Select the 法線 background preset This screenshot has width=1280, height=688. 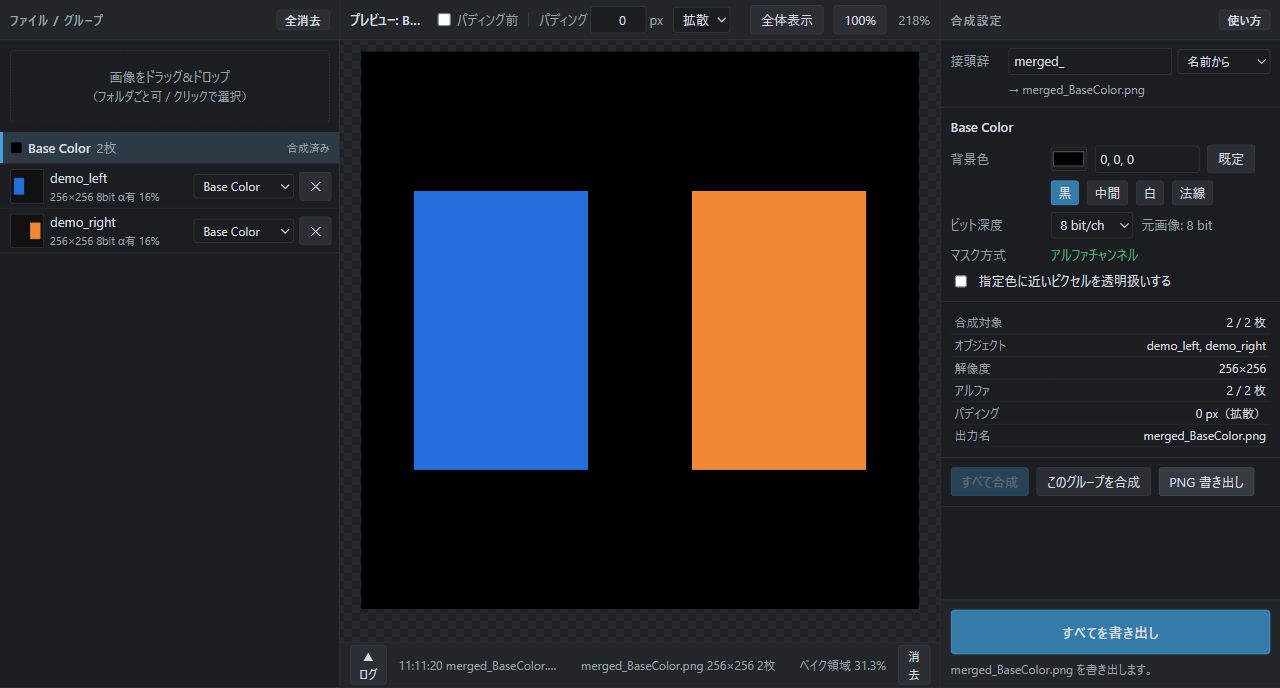tap(1192, 193)
